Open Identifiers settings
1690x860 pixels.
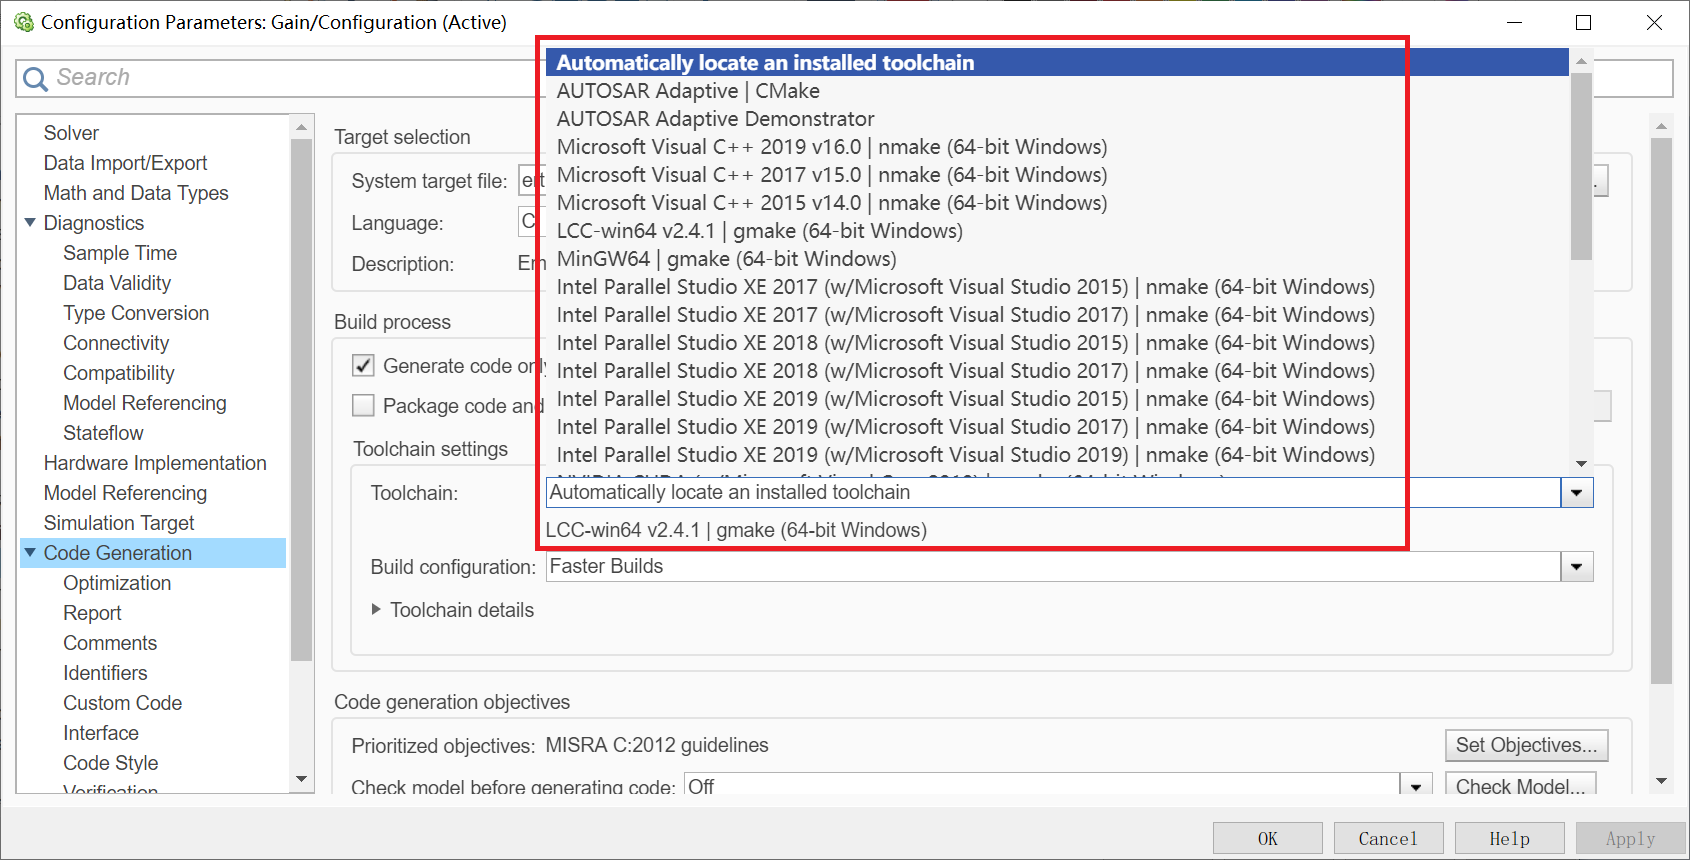(105, 673)
